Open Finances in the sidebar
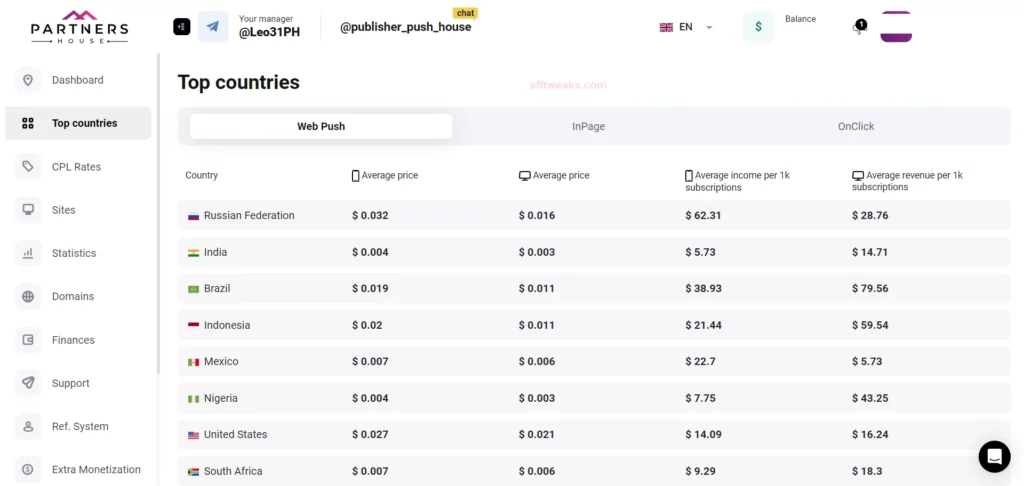This screenshot has height=486, width=1024. pos(73,340)
